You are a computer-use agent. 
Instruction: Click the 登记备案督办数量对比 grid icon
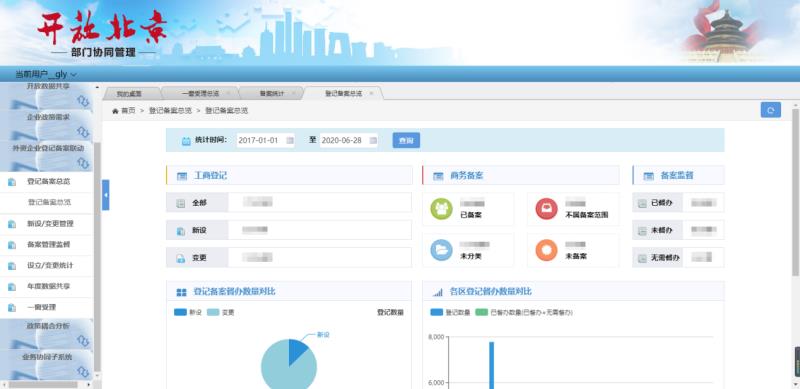point(182,293)
